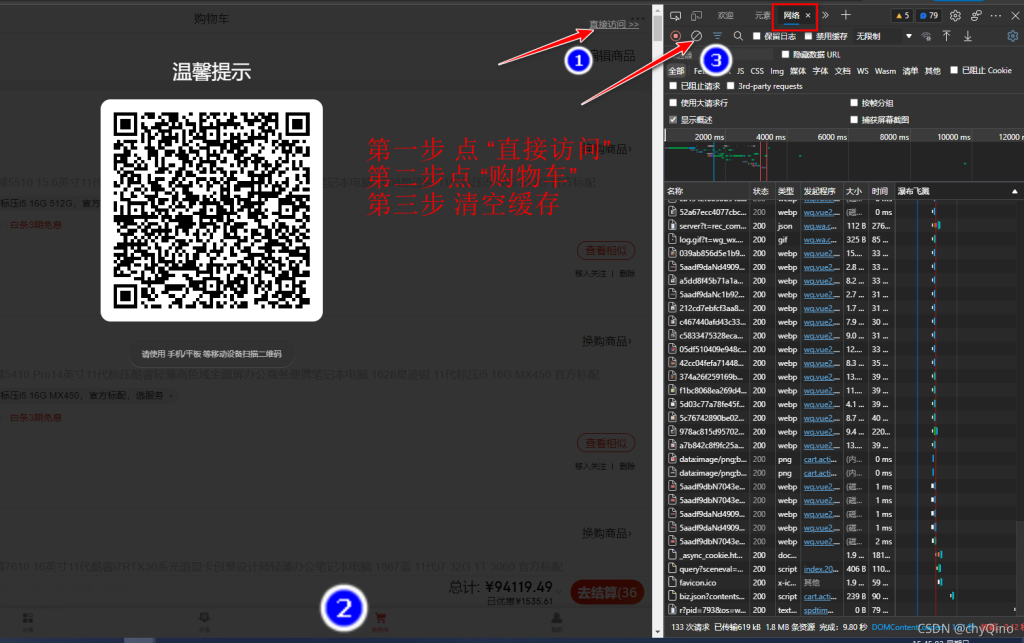This screenshot has height=643, width=1024.
Task: Uncheck 显示概述 checkbox
Action: (x=673, y=120)
